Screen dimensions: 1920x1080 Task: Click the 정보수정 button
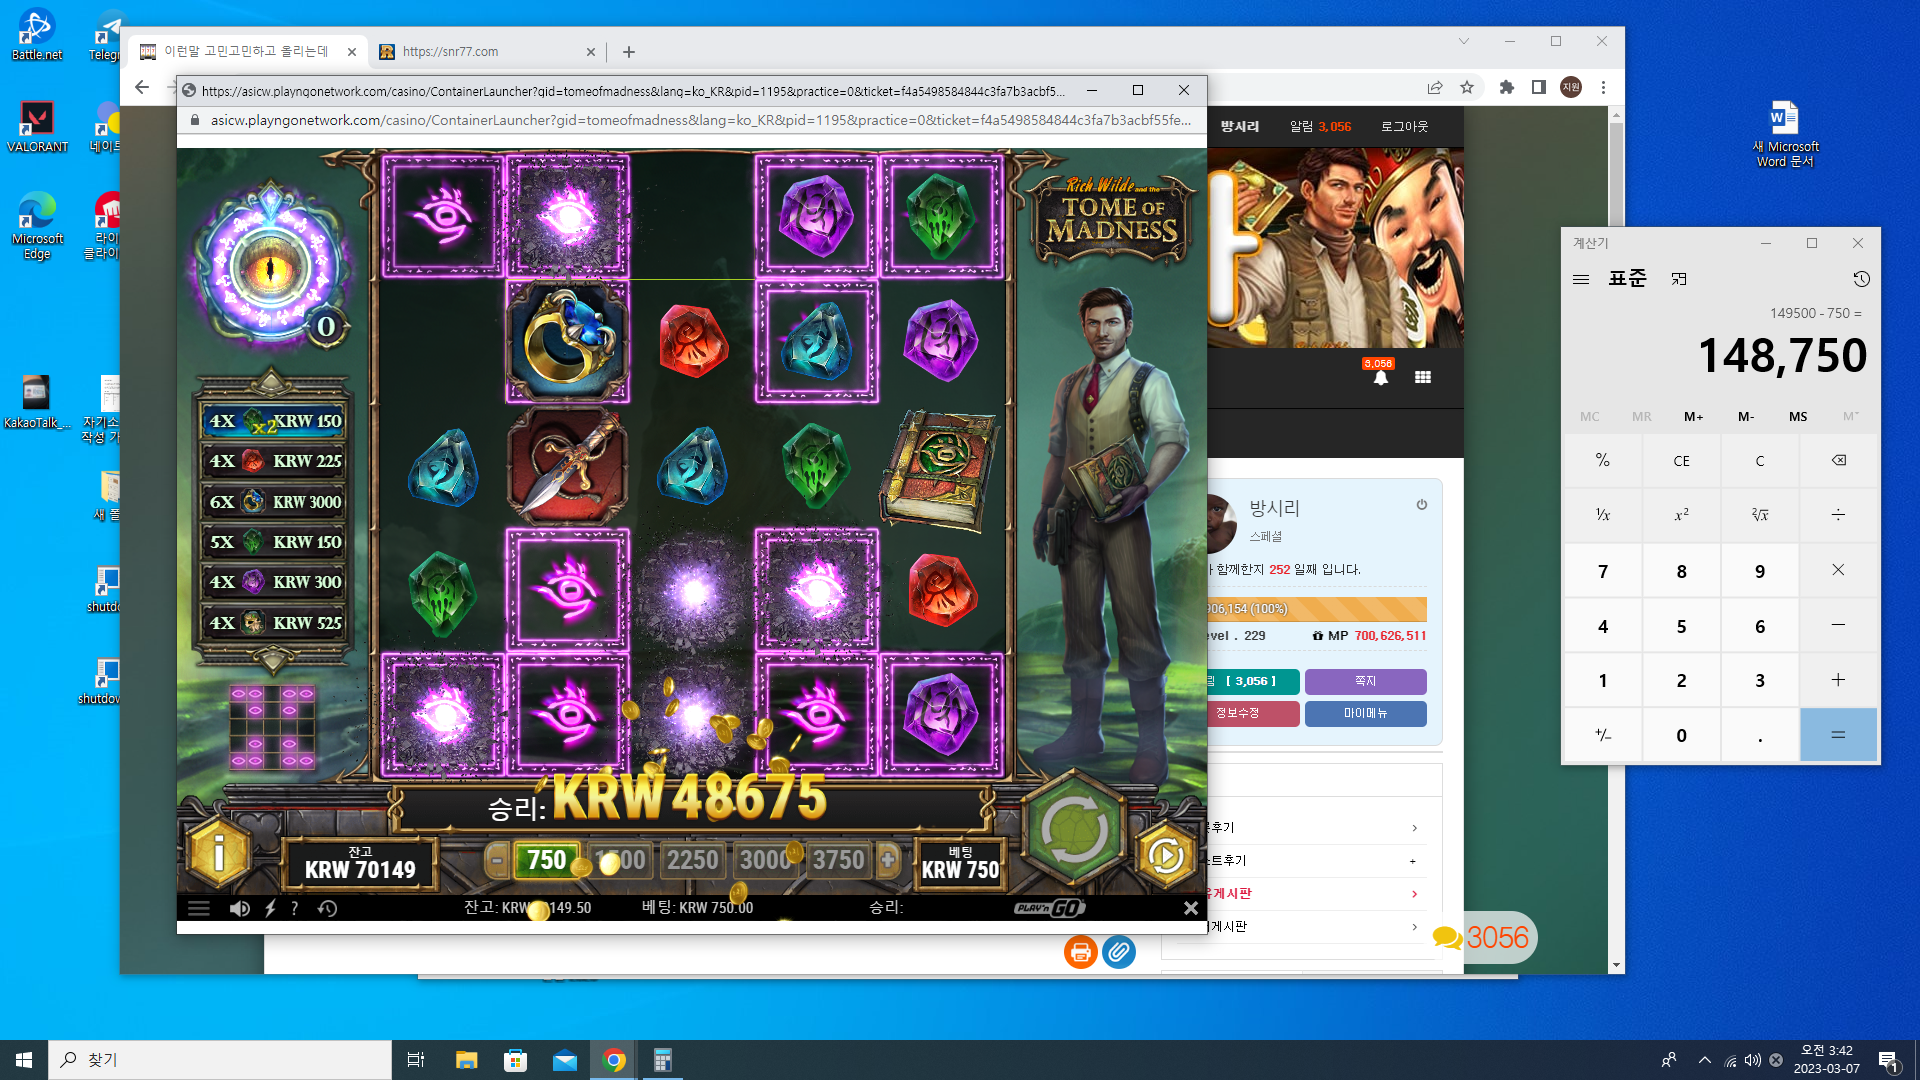point(1240,713)
